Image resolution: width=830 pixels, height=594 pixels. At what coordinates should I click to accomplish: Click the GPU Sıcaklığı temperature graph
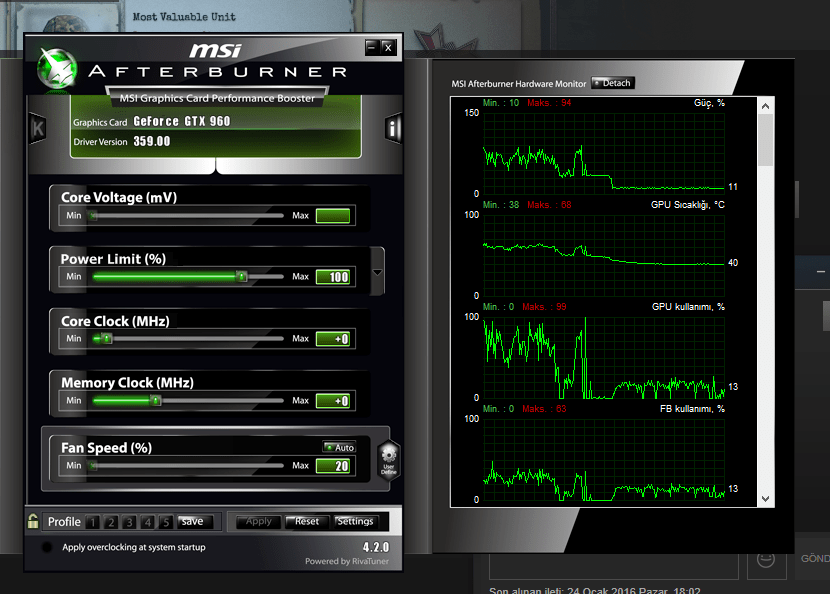point(603,256)
